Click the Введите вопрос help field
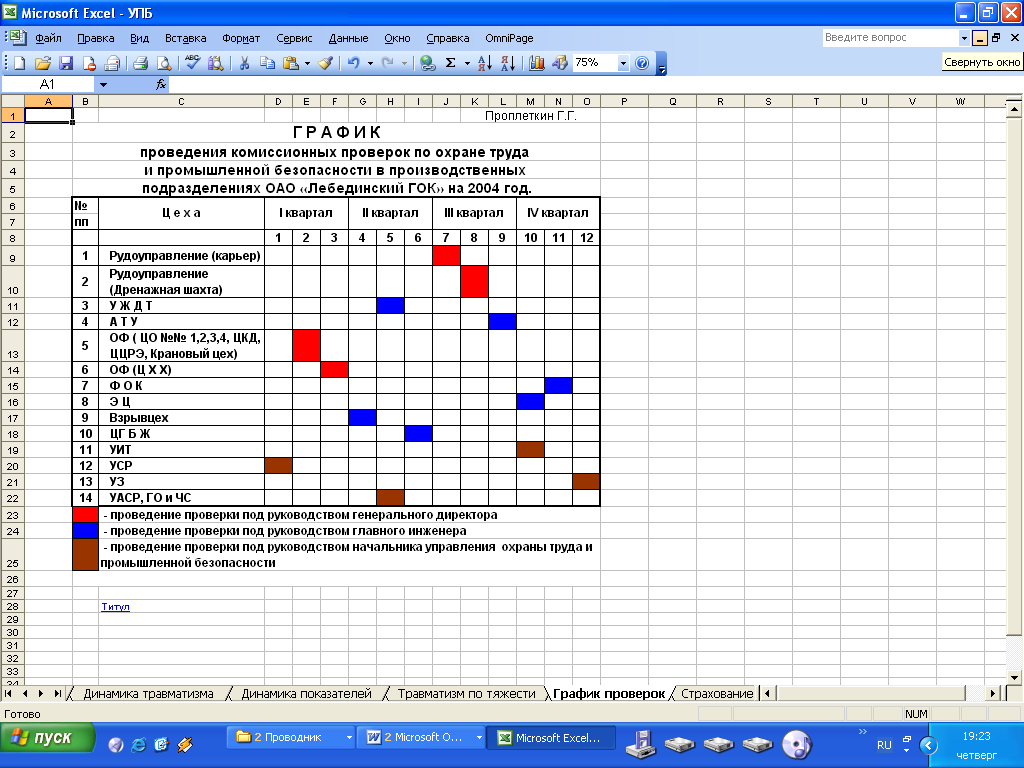Image resolution: width=1024 pixels, height=768 pixels. [890, 38]
